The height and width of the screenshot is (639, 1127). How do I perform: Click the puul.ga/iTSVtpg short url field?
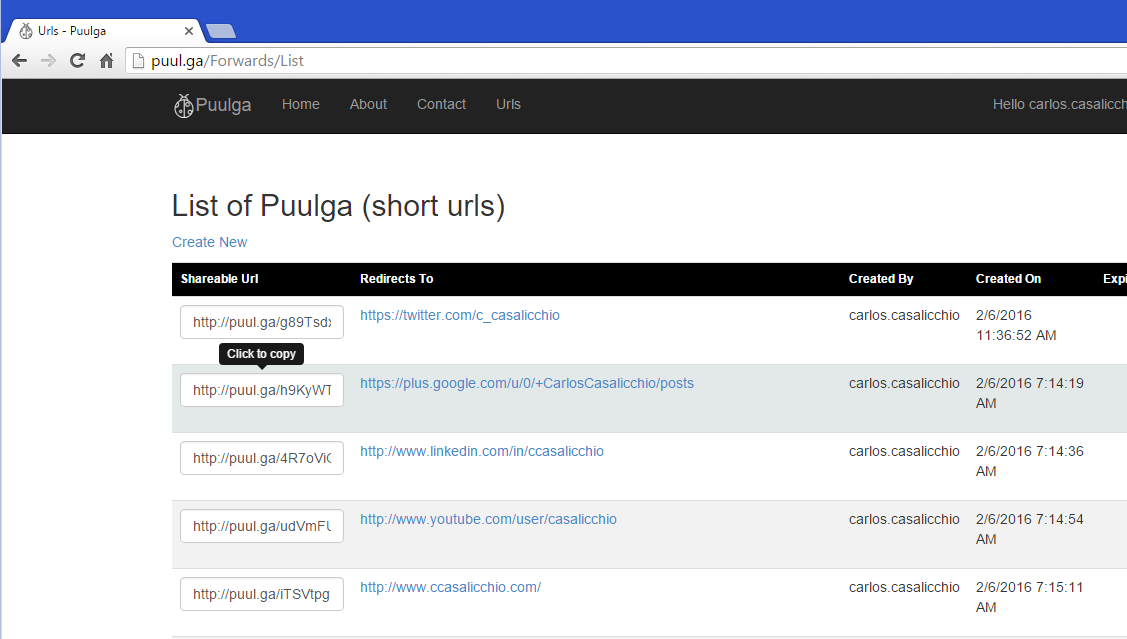click(262, 594)
